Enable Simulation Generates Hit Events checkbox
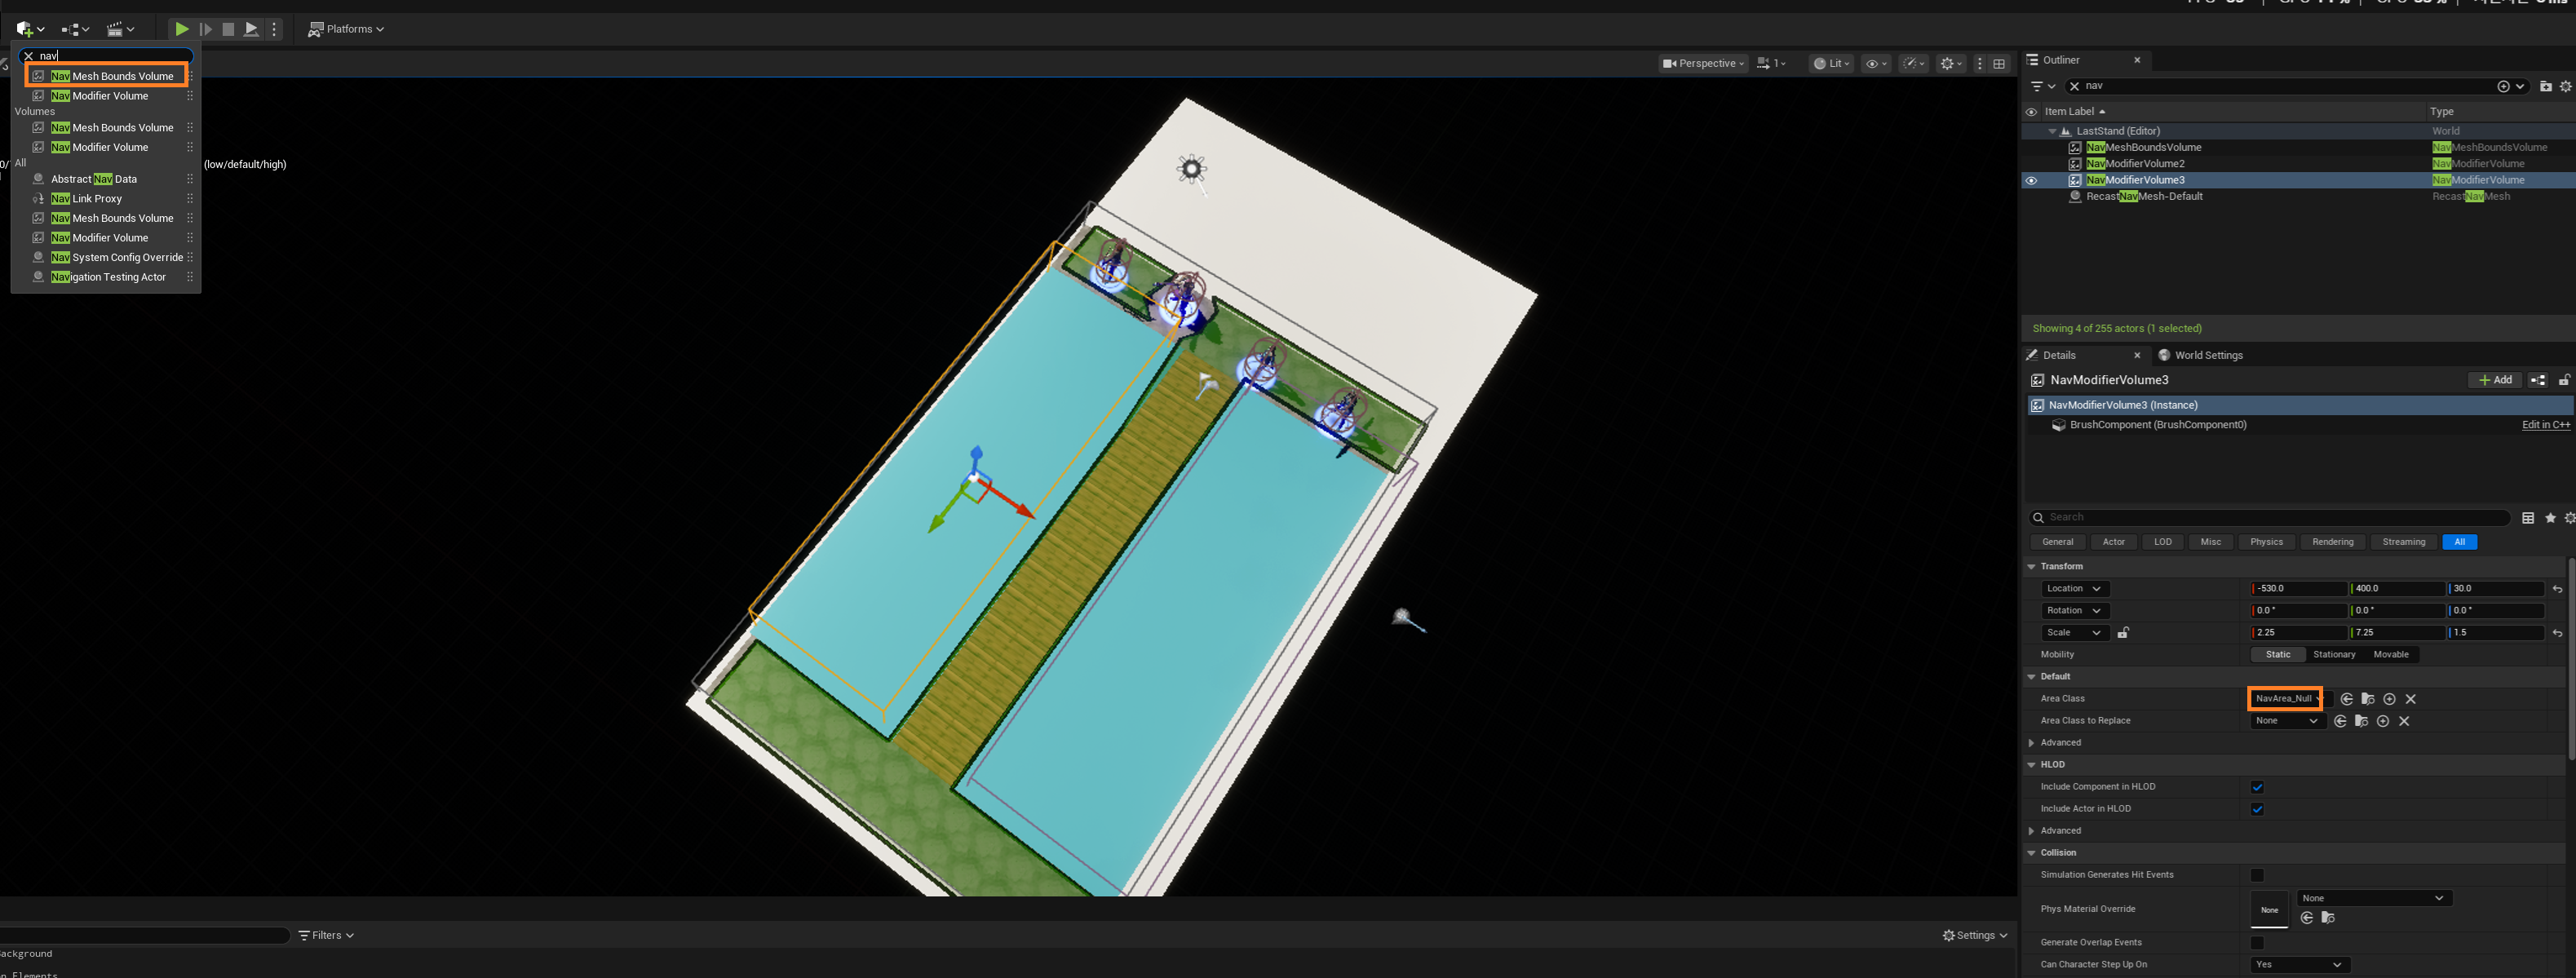The width and height of the screenshot is (2576, 978). click(x=2257, y=875)
